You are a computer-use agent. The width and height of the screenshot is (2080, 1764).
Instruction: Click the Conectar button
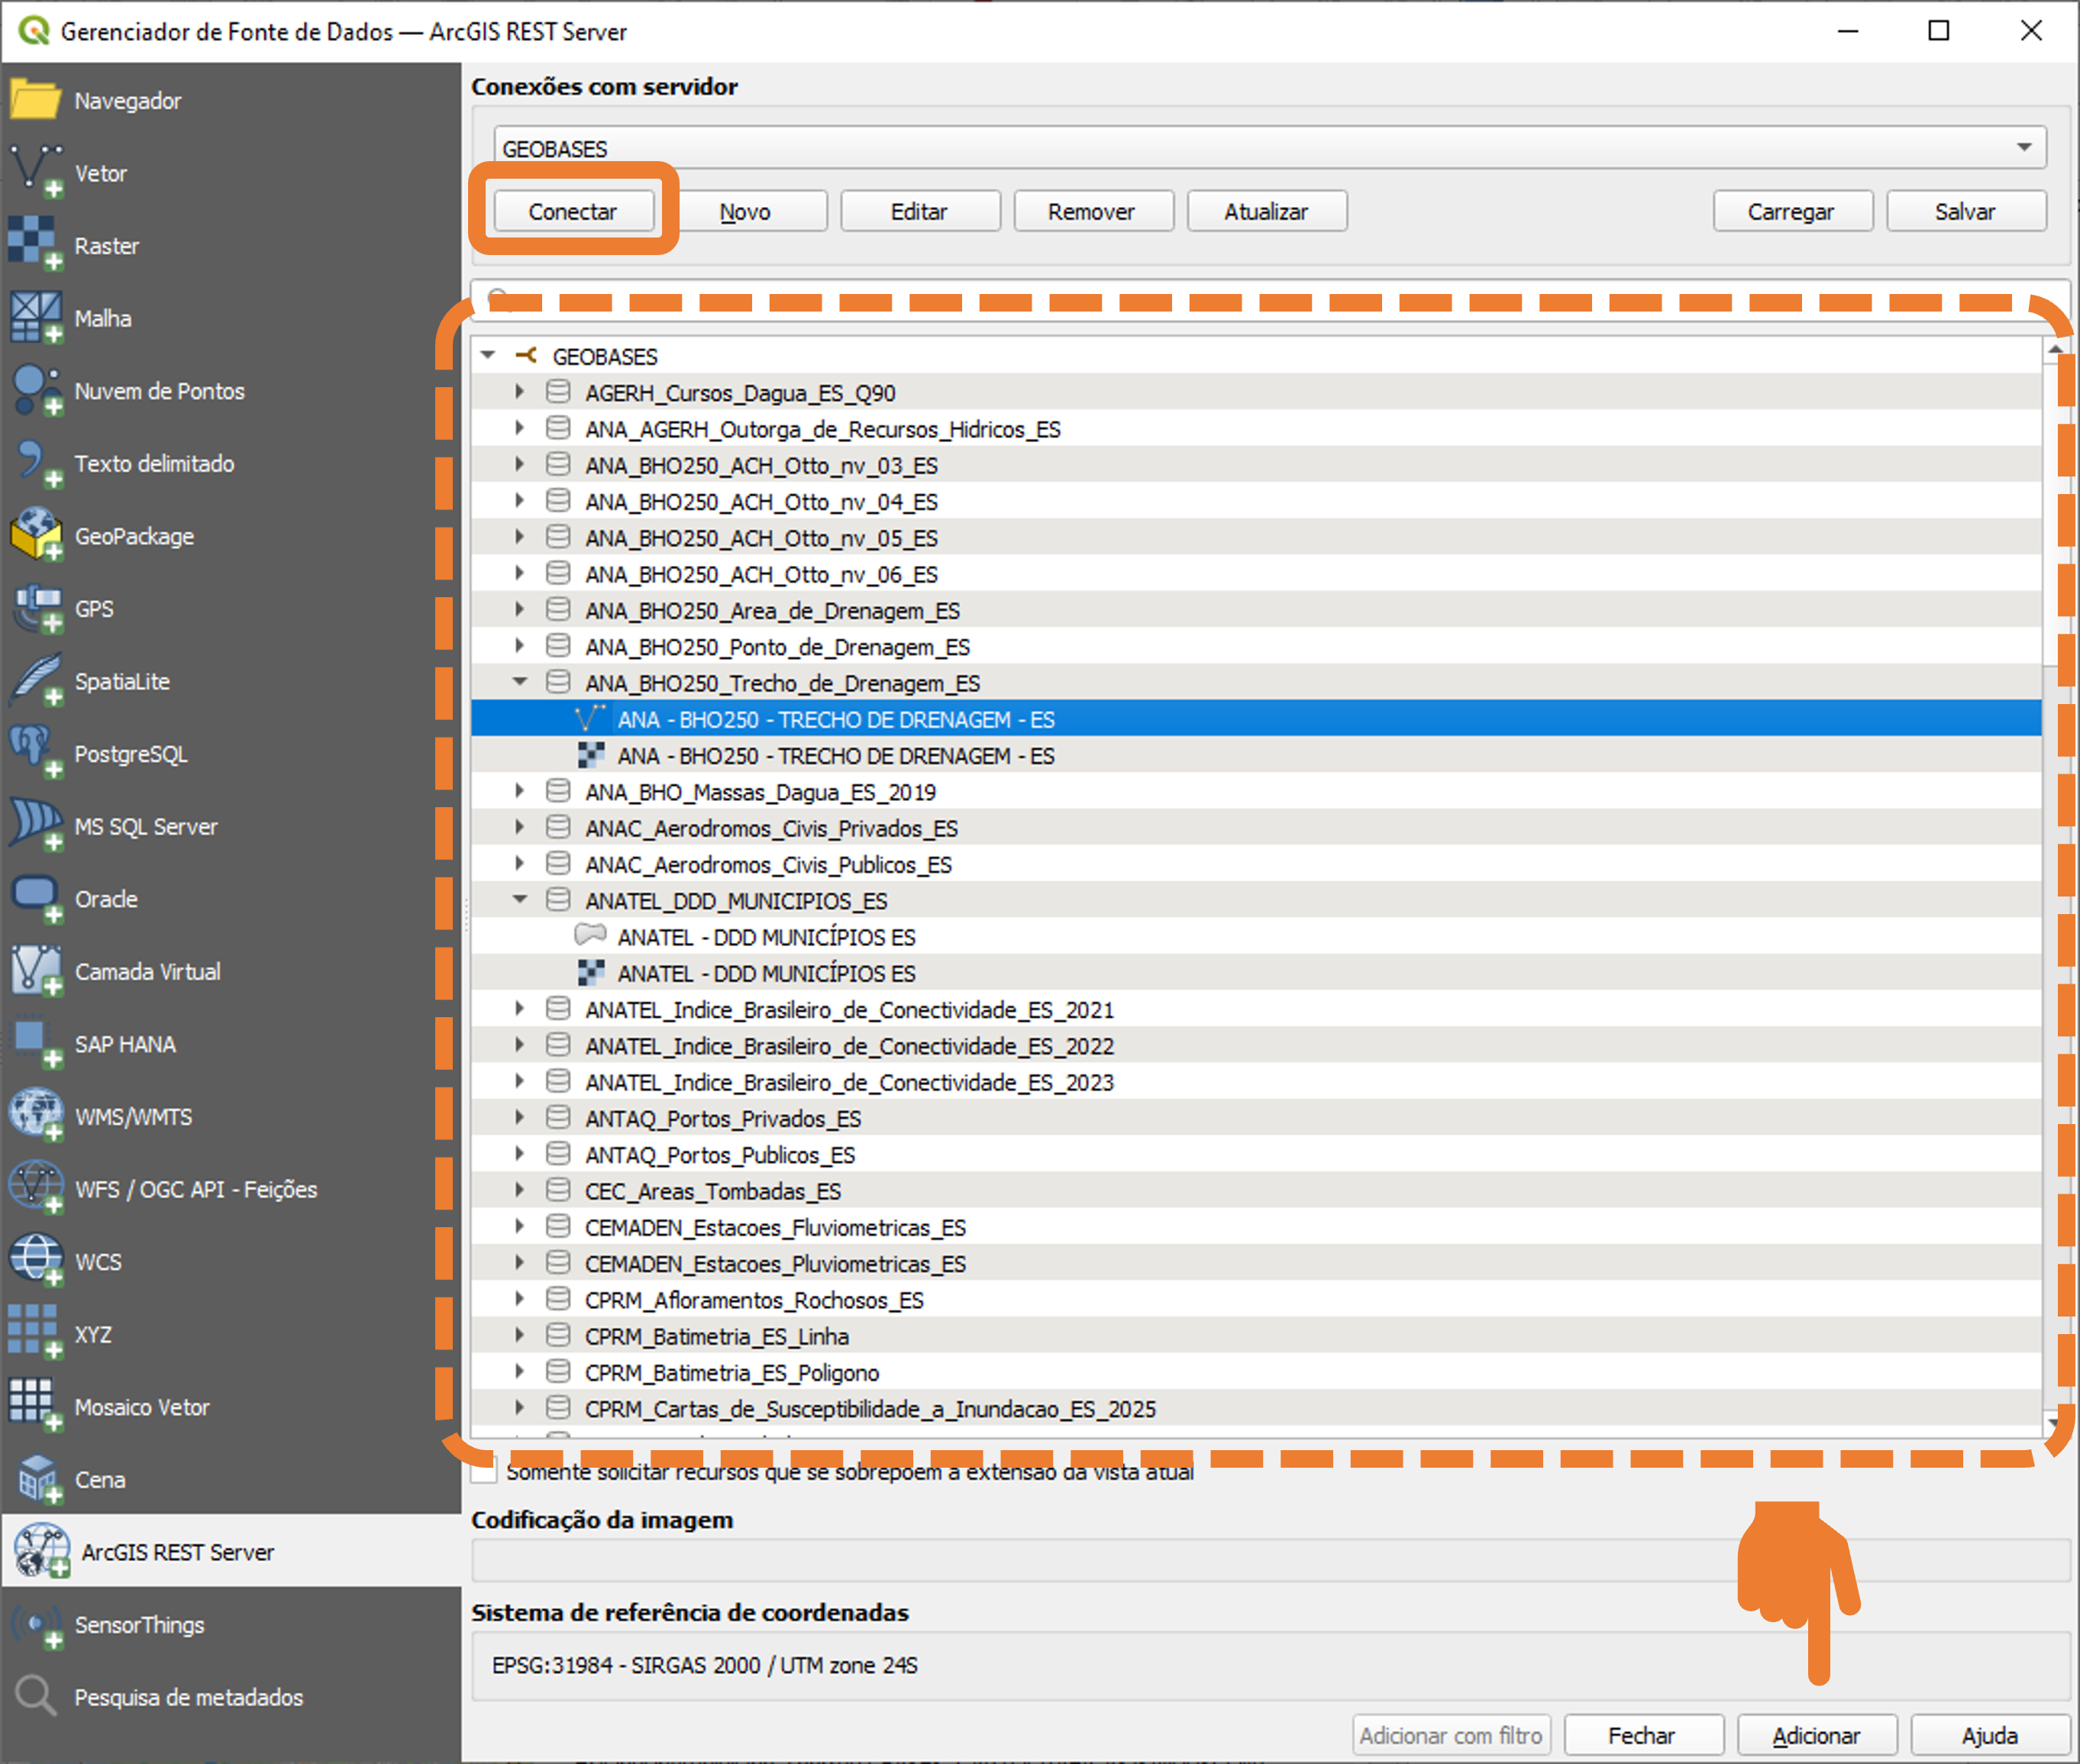point(573,211)
